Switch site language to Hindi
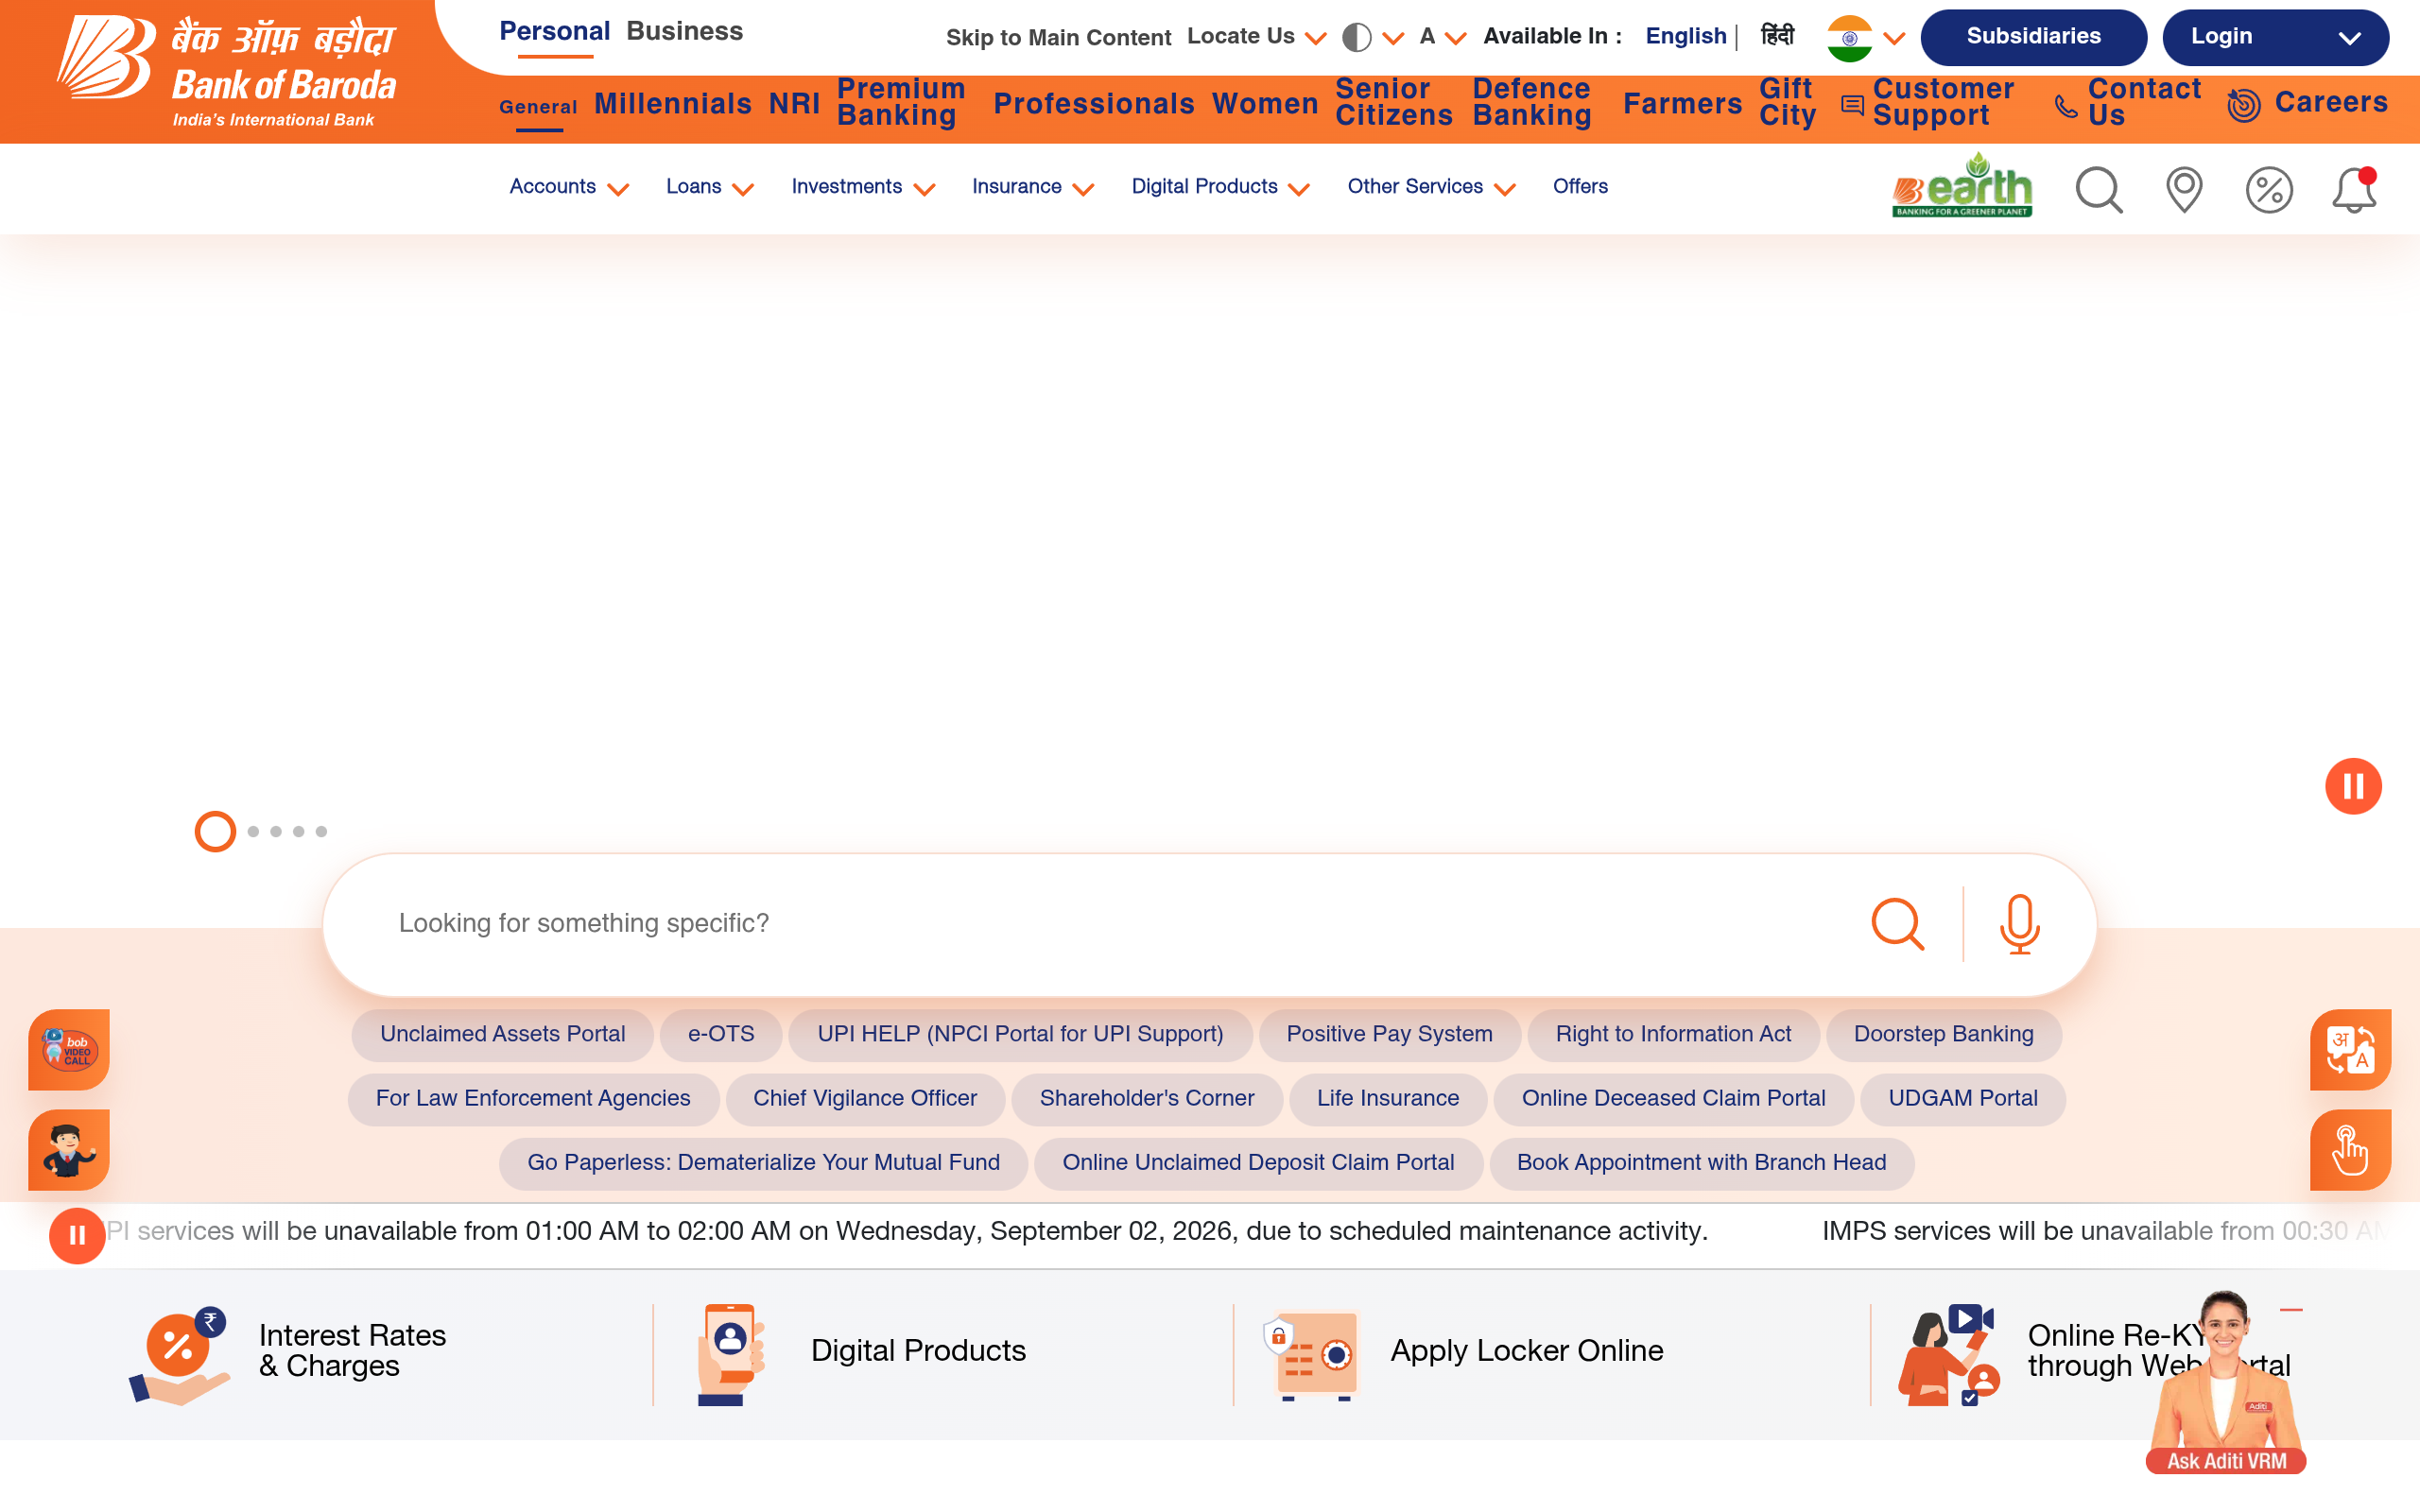This screenshot has height=1512, width=2420. (x=1777, y=36)
